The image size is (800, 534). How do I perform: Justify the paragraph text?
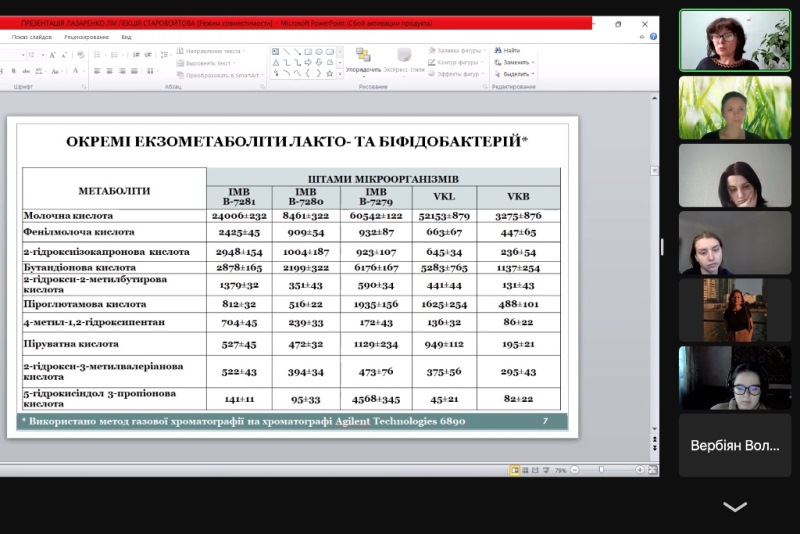[x=134, y=71]
